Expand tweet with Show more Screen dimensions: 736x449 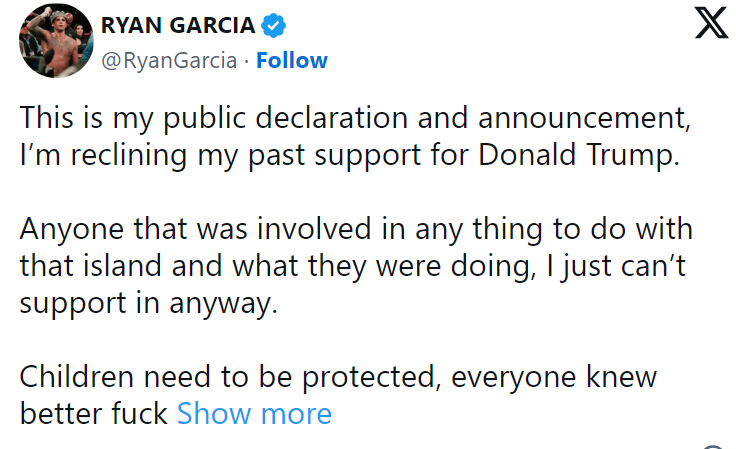point(254,413)
